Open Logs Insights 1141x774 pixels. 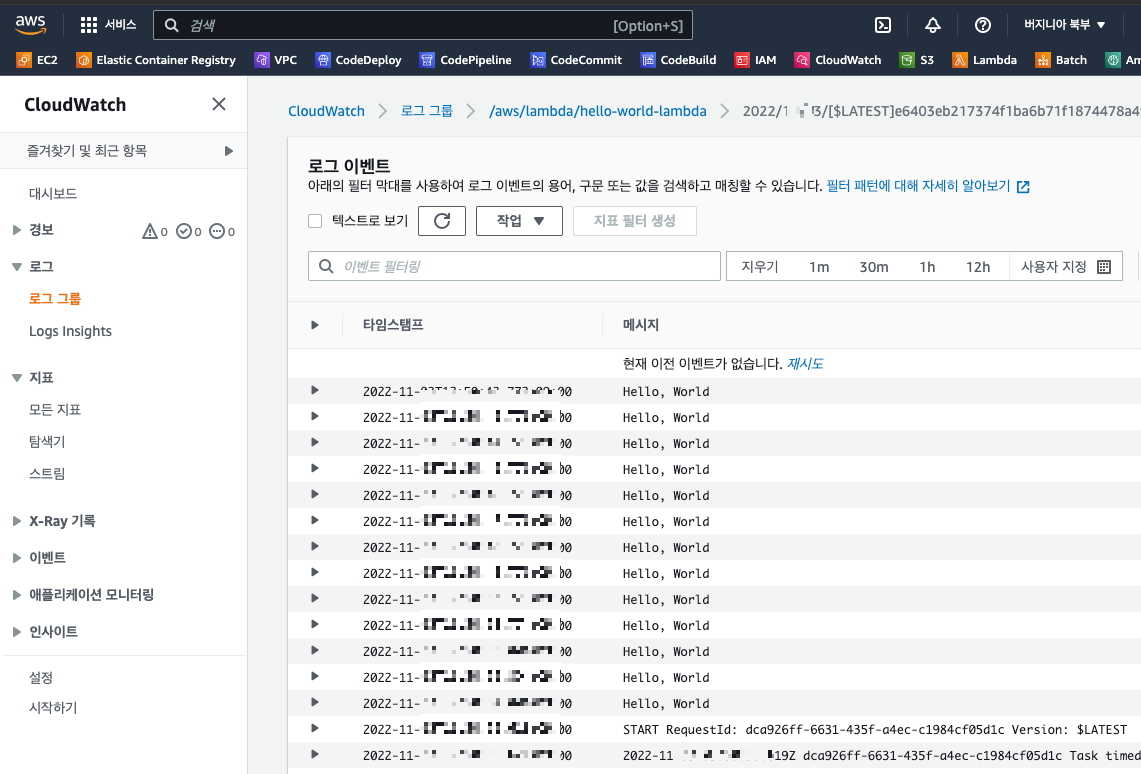point(71,331)
